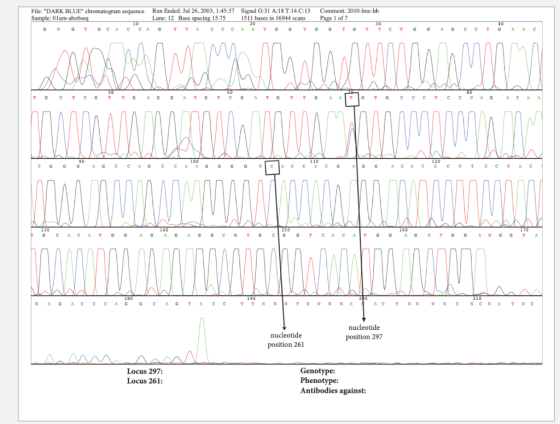Click base position number 10 in first row
Screen dimensions: 560x424
[136, 24]
